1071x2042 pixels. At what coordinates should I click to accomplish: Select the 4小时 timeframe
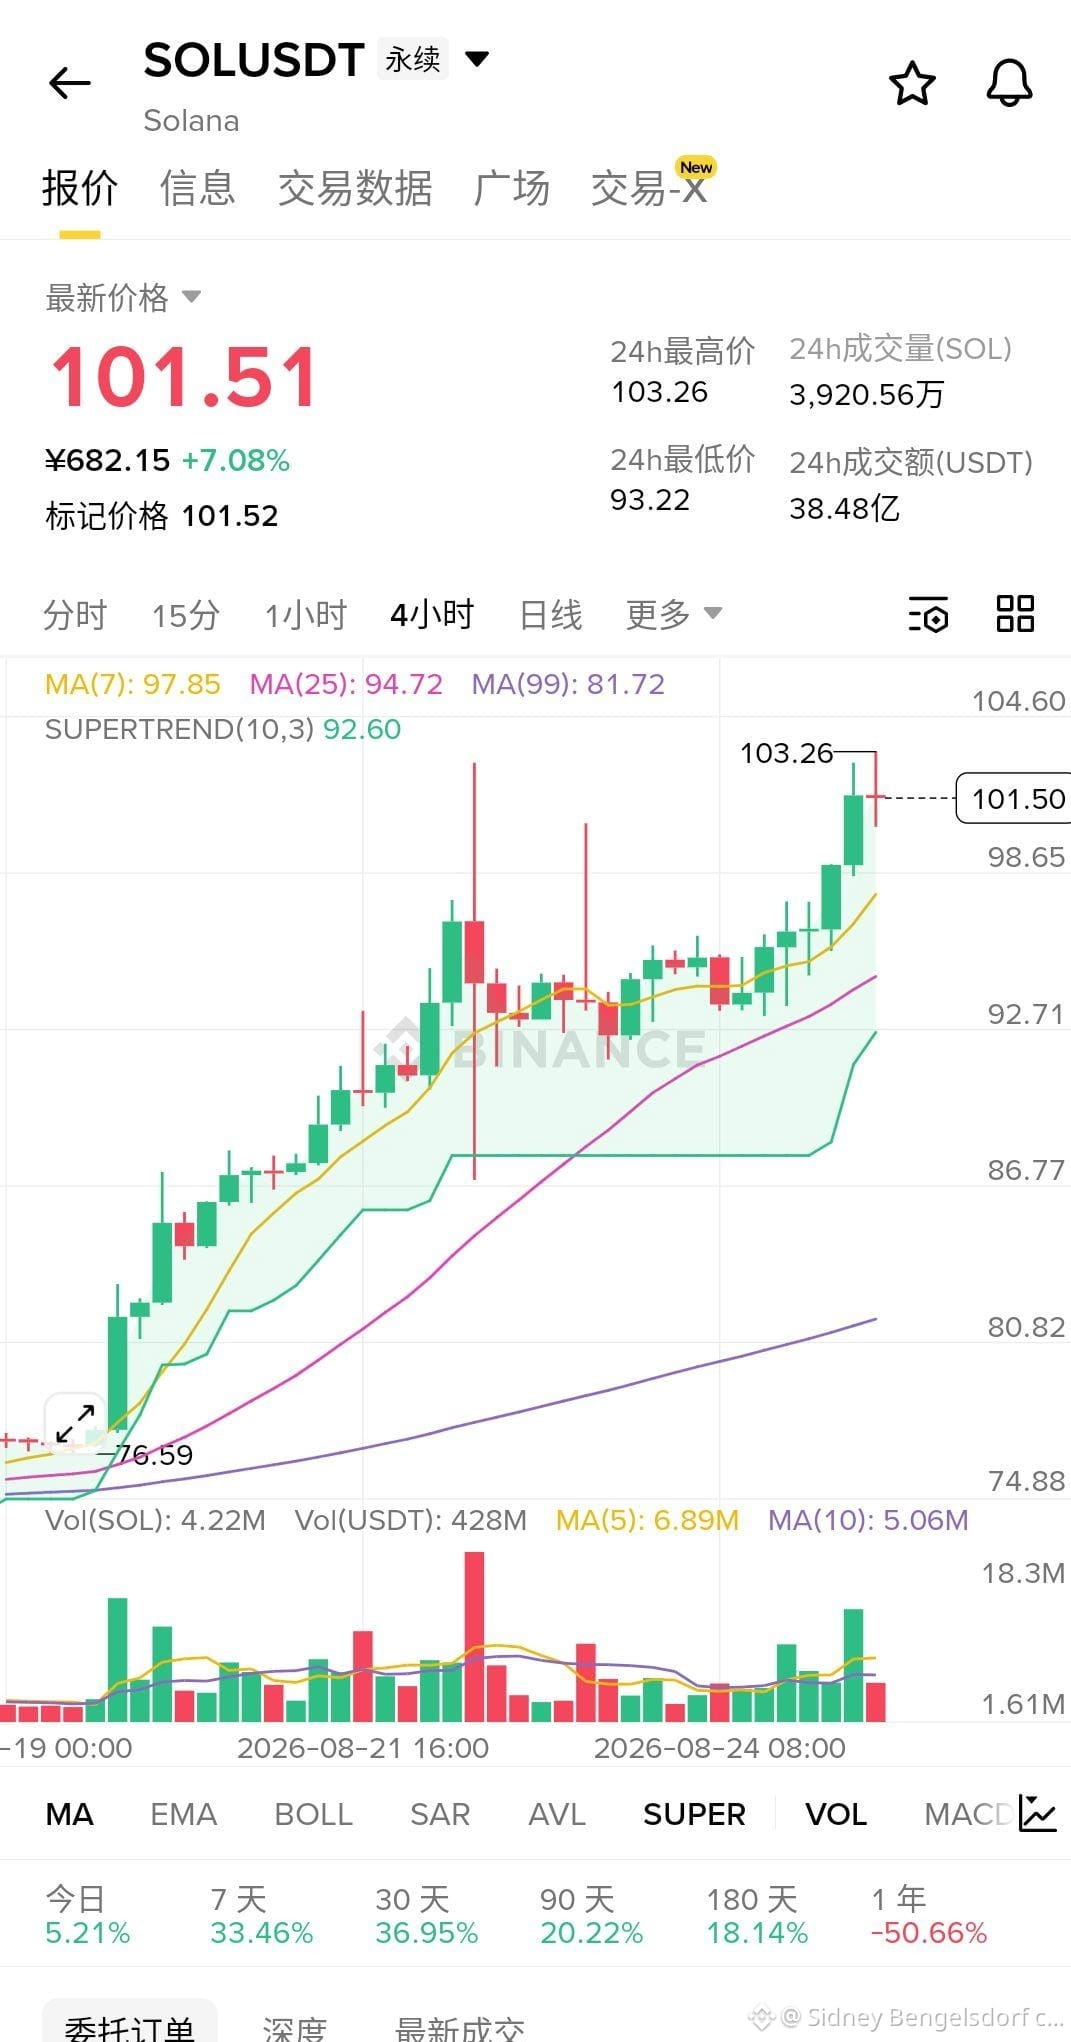[x=432, y=614]
